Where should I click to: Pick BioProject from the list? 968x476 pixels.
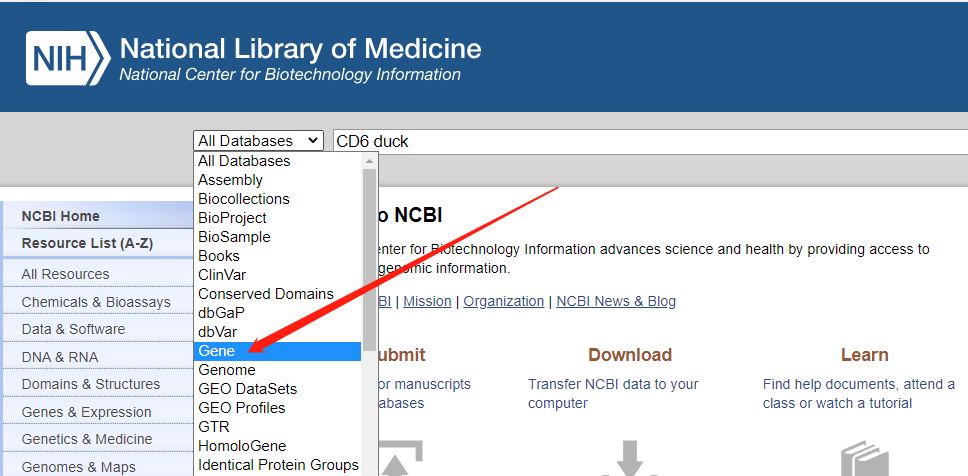point(232,218)
